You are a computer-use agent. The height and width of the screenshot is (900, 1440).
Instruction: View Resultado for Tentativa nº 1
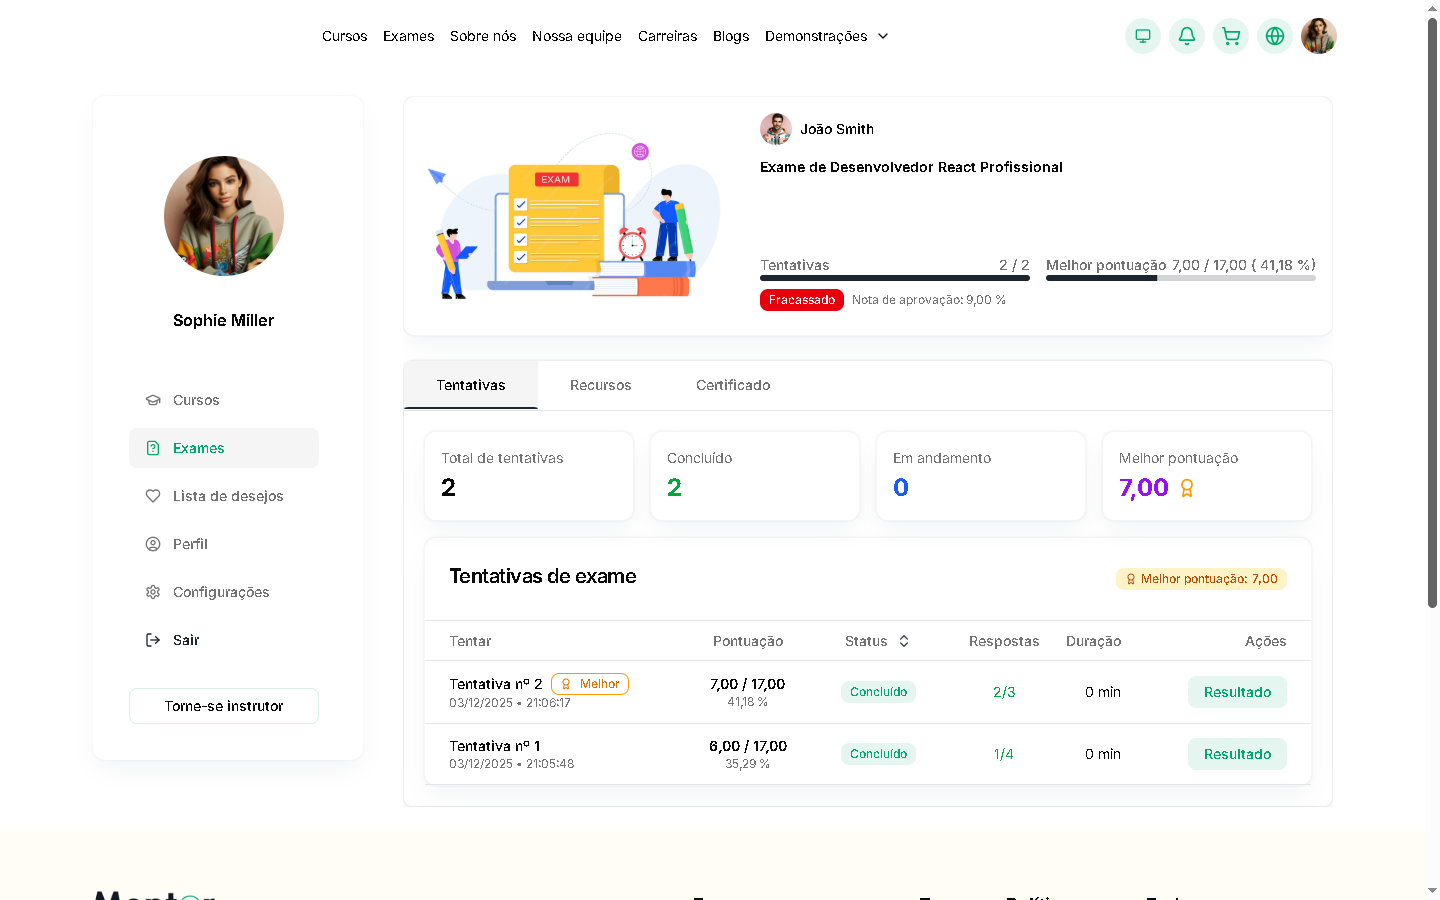tap(1237, 754)
